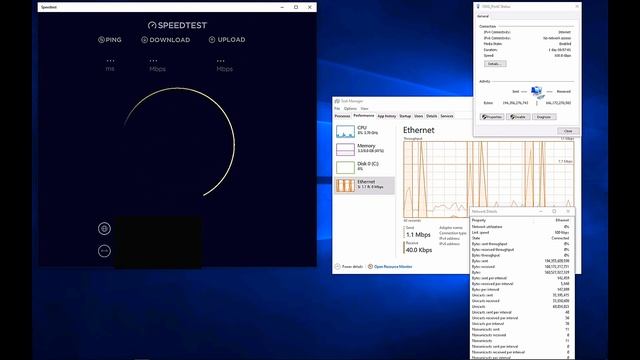Click the globe icon in Speedtest
Image resolution: width=640 pixels, height=360 pixels.
tap(104, 229)
